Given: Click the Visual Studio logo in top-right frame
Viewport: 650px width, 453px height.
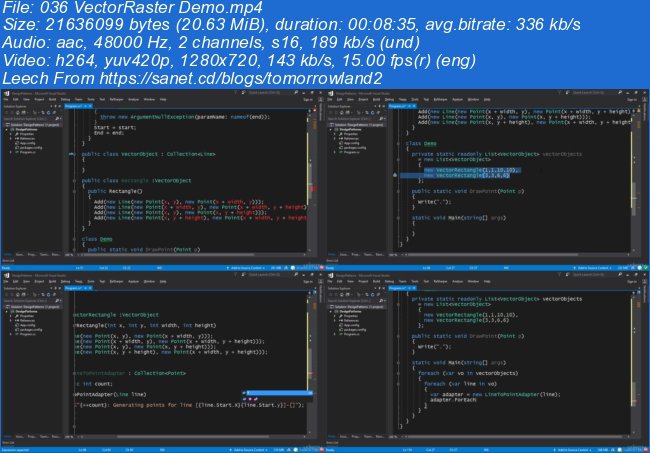Looking at the screenshot, I should [332, 91].
